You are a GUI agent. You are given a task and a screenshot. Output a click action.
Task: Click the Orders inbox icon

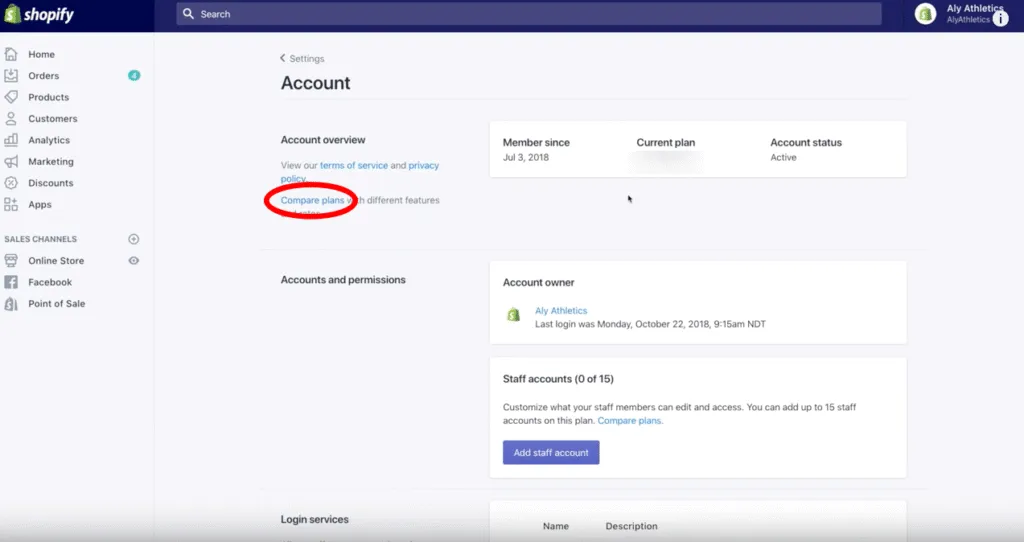pyautogui.click(x=11, y=76)
